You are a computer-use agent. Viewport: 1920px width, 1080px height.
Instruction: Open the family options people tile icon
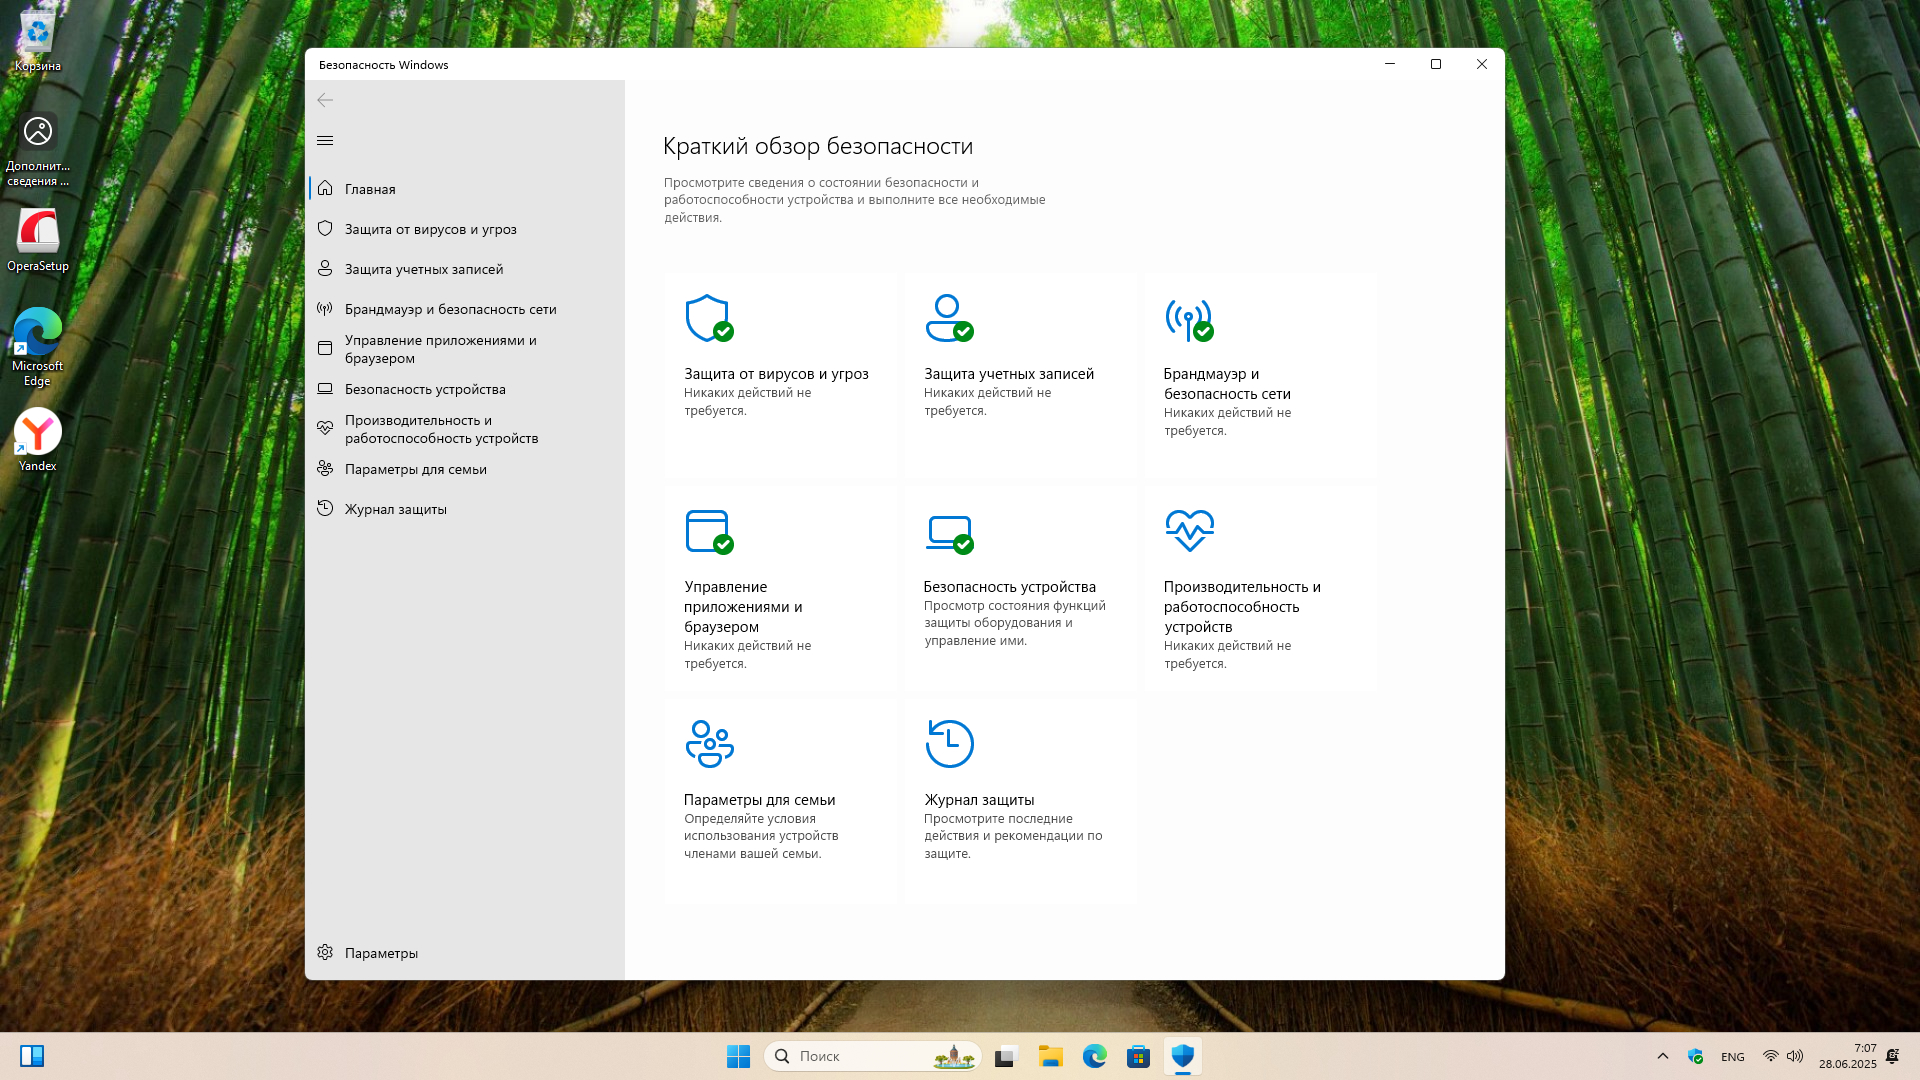(x=709, y=744)
